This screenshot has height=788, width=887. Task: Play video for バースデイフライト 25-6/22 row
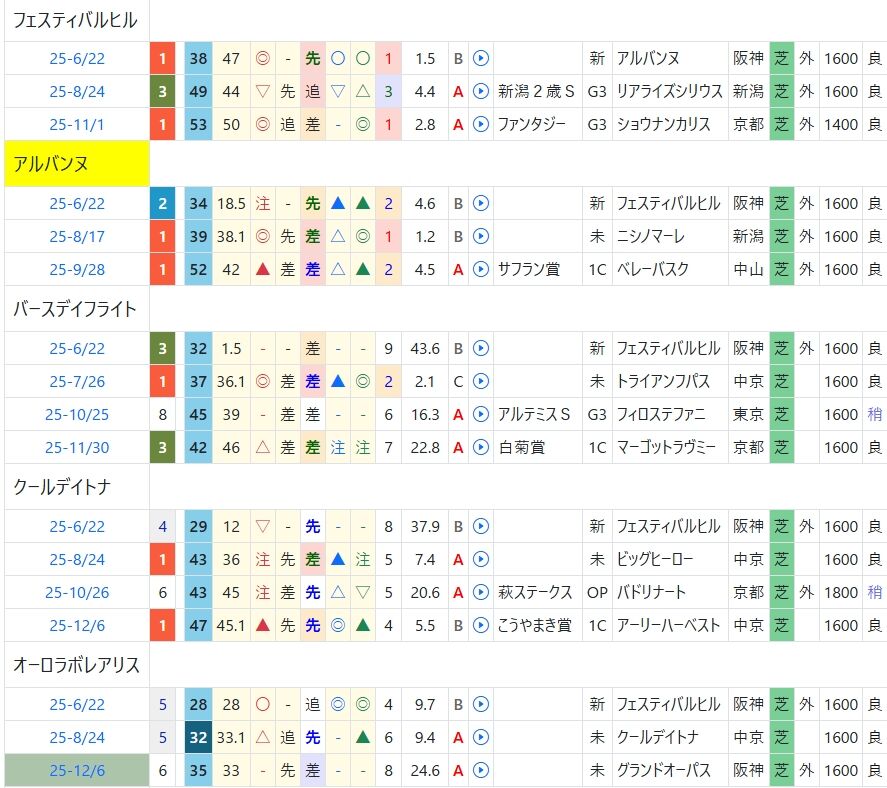point(481,348)
